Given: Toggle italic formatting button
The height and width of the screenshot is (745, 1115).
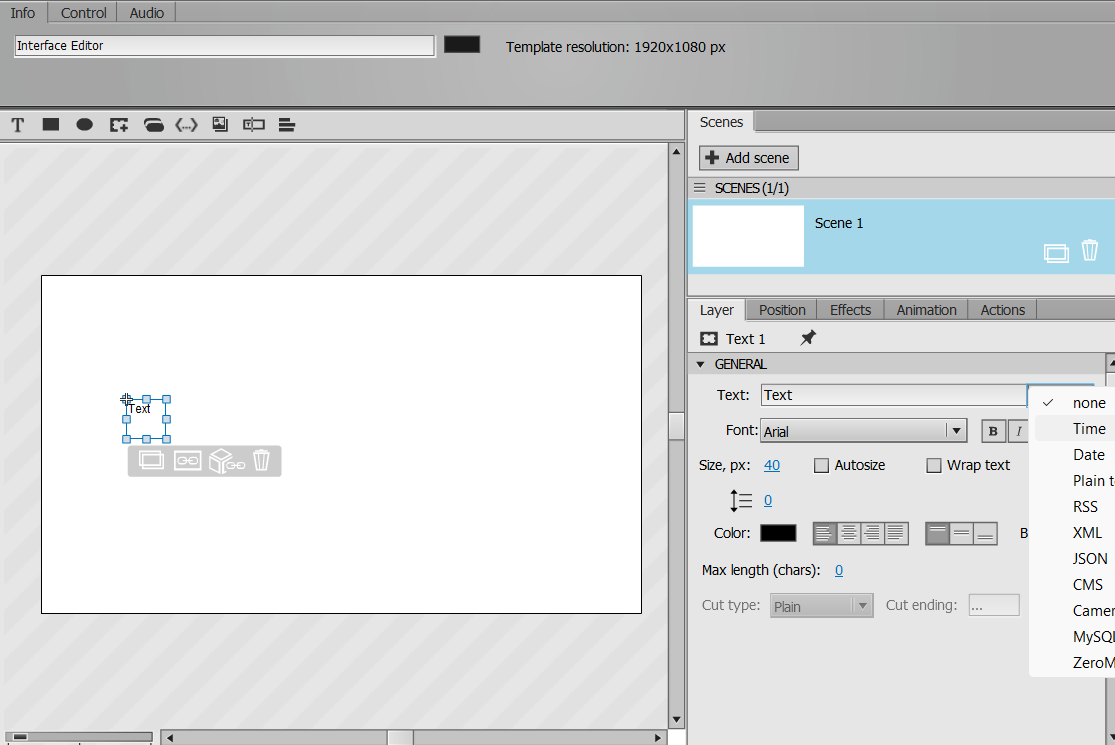Looking at the screenshot, I should click(x=1018, y=431).
